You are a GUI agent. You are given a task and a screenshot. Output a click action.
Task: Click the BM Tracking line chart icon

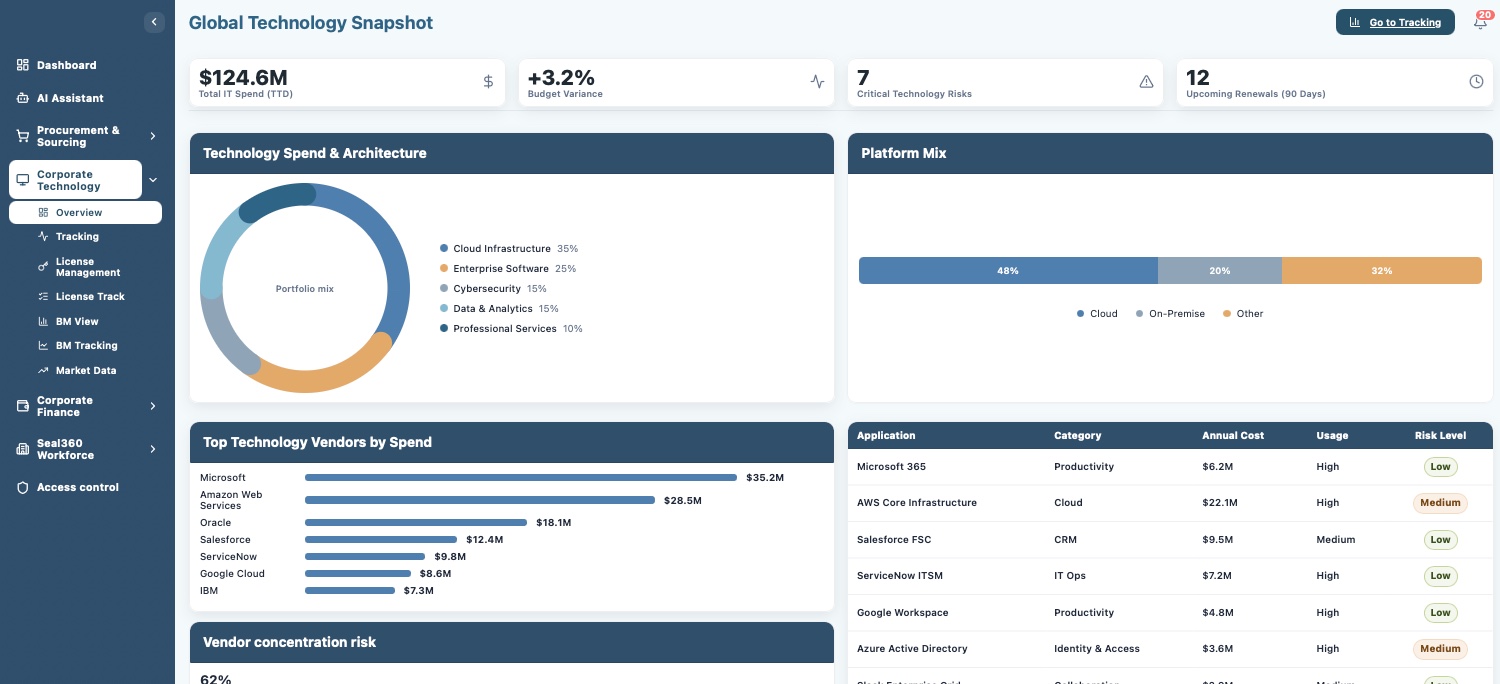[43, 346]
